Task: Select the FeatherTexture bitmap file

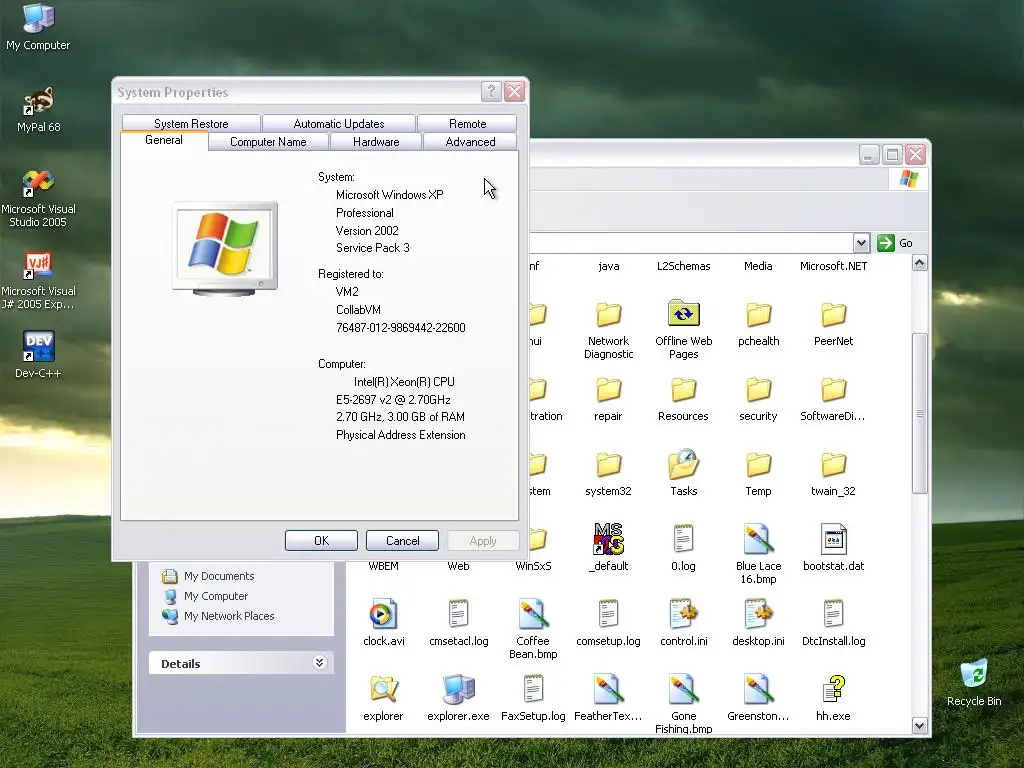Action: (x=608, y=697)
